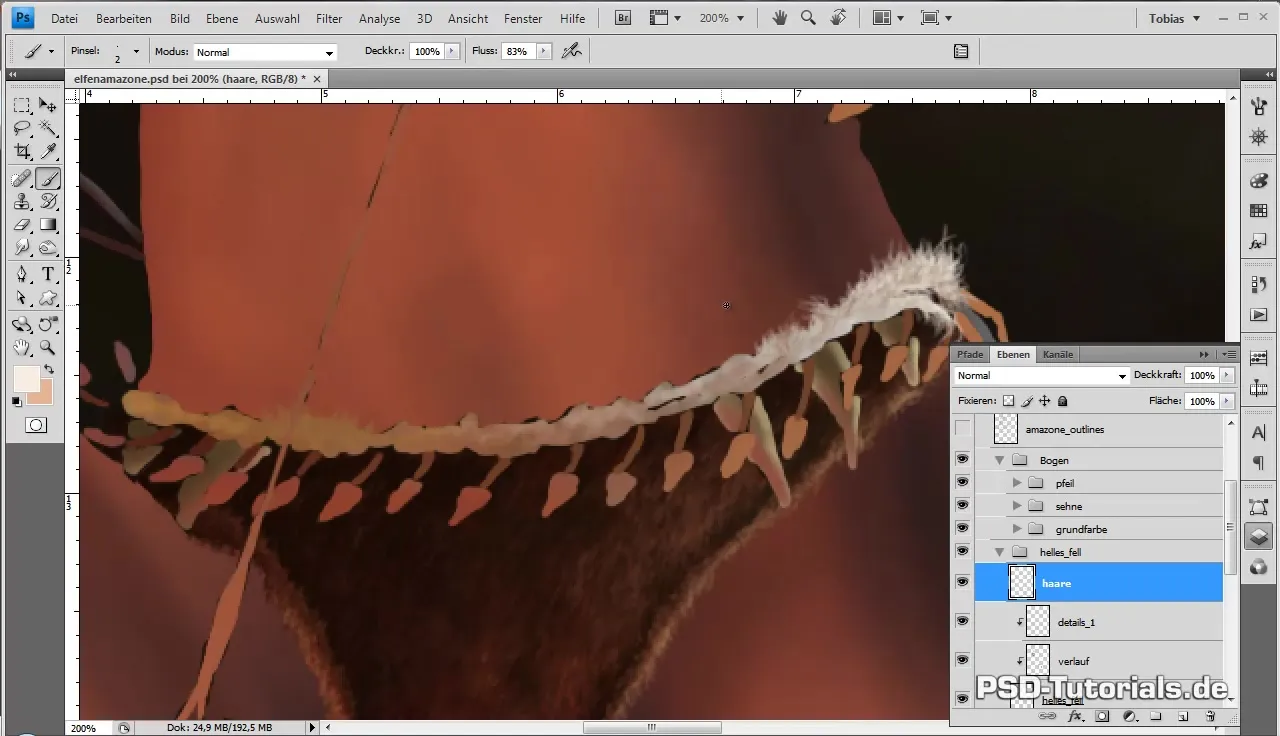Select the 3D Rotate tool
Viewport: 1280px width, 736px height.
[22, 325]
